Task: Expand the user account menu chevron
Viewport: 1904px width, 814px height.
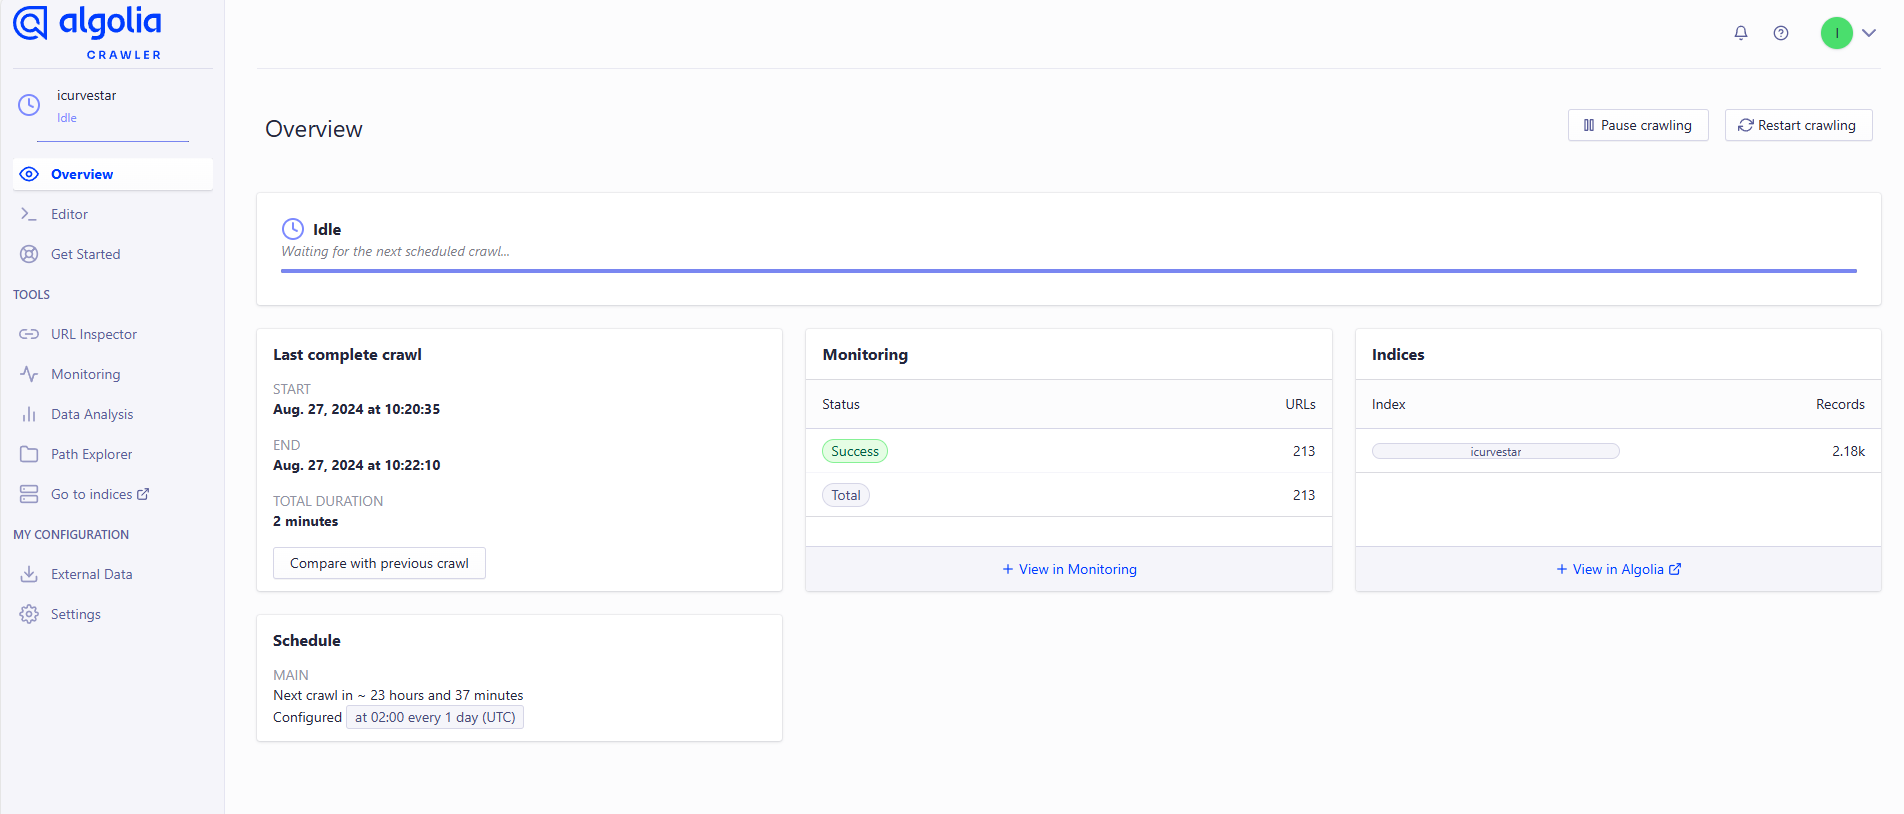Action: pyautogui.click(x=1869, y=33)
